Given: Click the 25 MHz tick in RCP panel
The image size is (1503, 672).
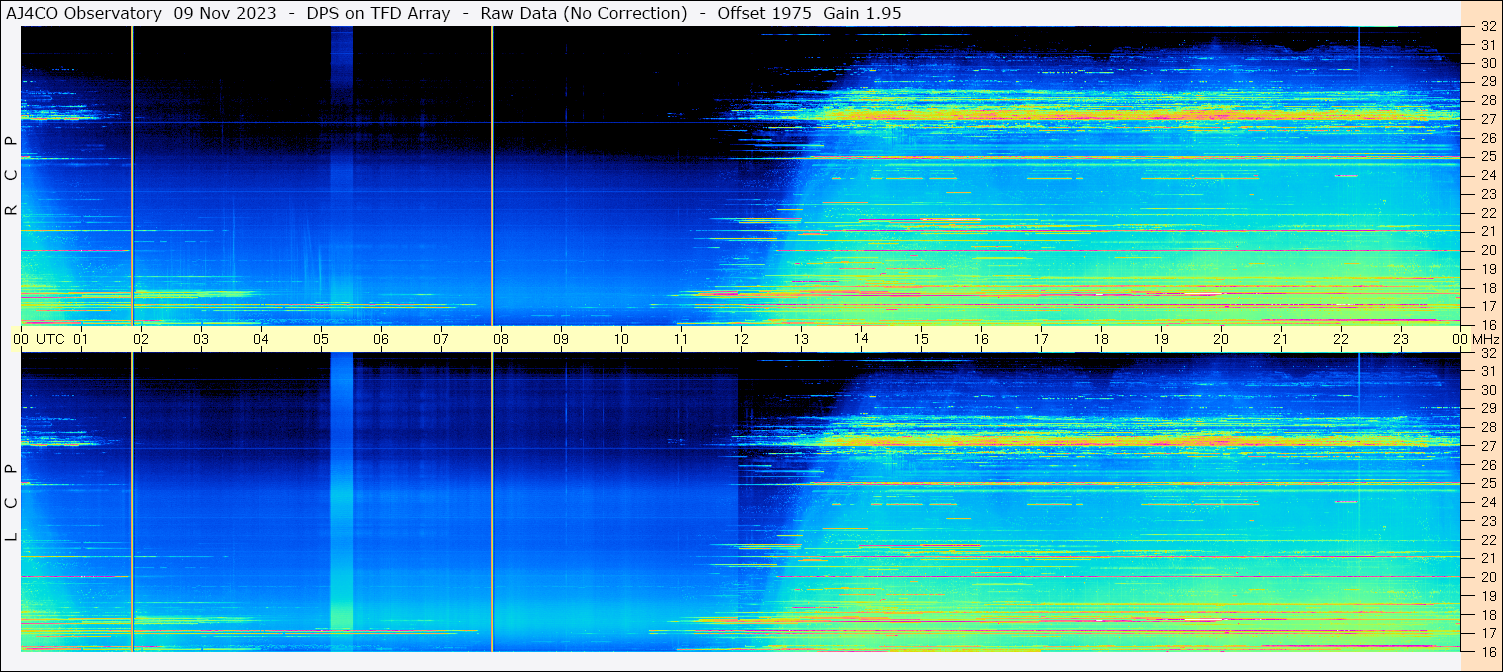Looking at the screenshot, I should (1487, 156).
